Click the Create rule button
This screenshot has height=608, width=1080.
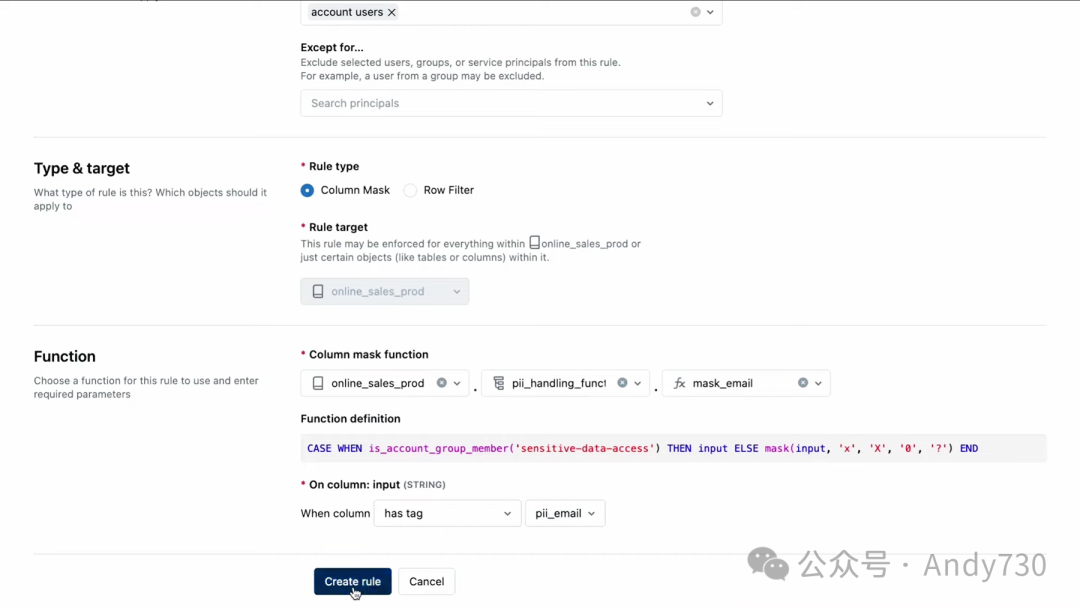[x=352, y=582]
